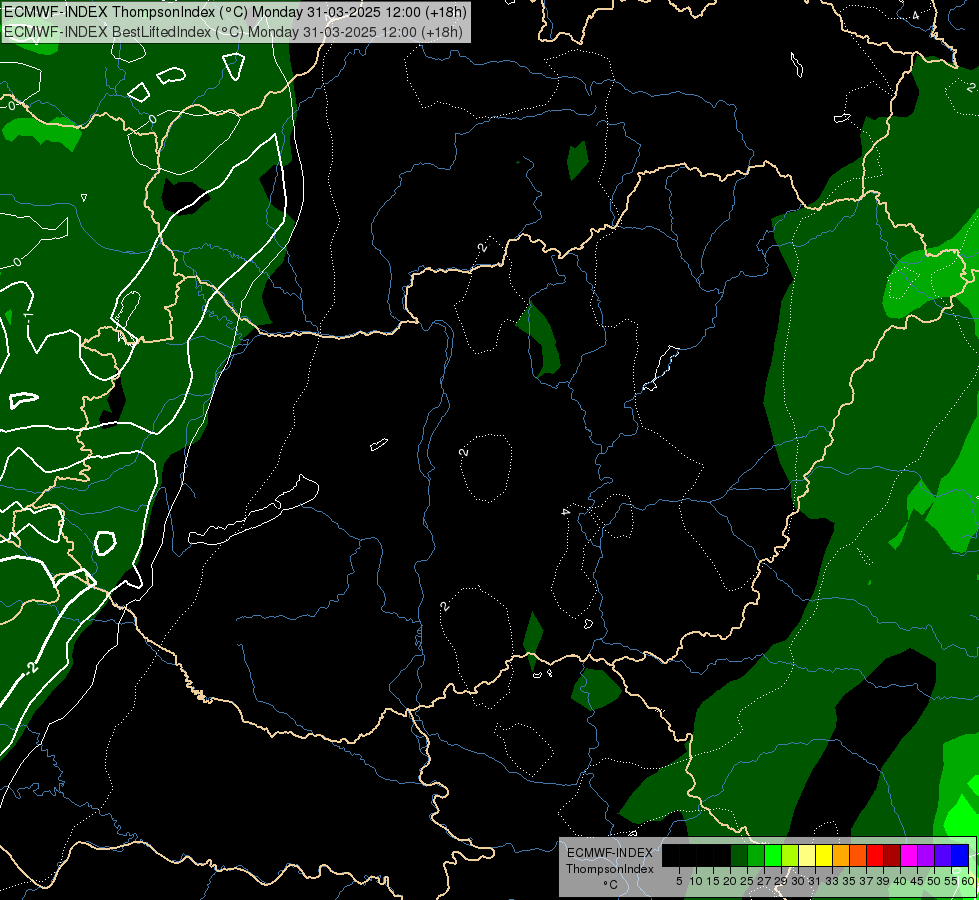Pick the lime 29–30 legend swatch

tap(790, 855)
